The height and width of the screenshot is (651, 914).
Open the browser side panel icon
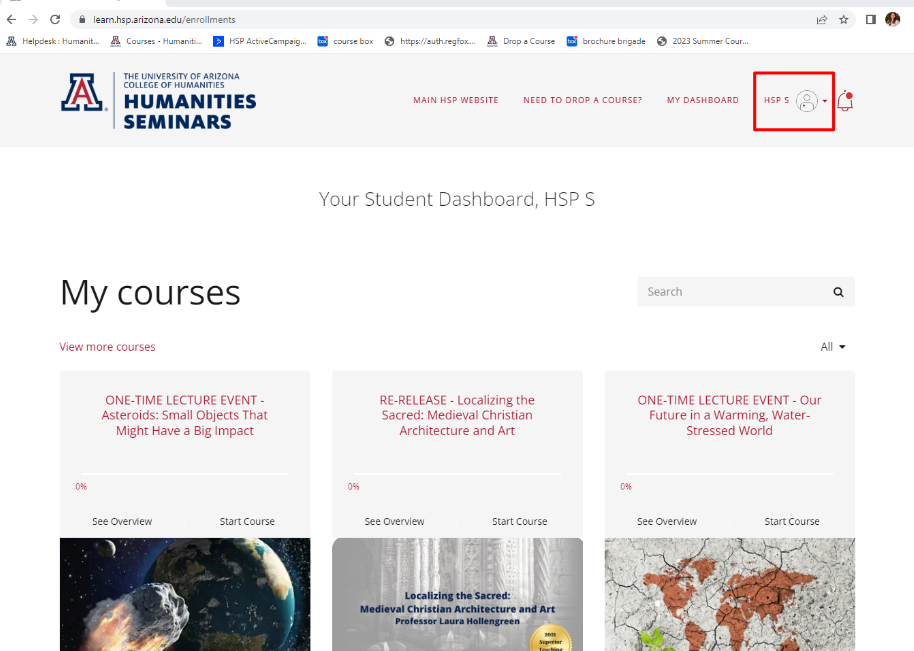point(871,20)
